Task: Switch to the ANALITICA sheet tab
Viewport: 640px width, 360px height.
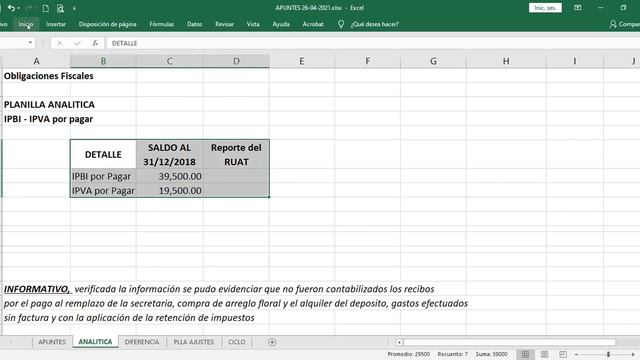Action: coord(95,342)
